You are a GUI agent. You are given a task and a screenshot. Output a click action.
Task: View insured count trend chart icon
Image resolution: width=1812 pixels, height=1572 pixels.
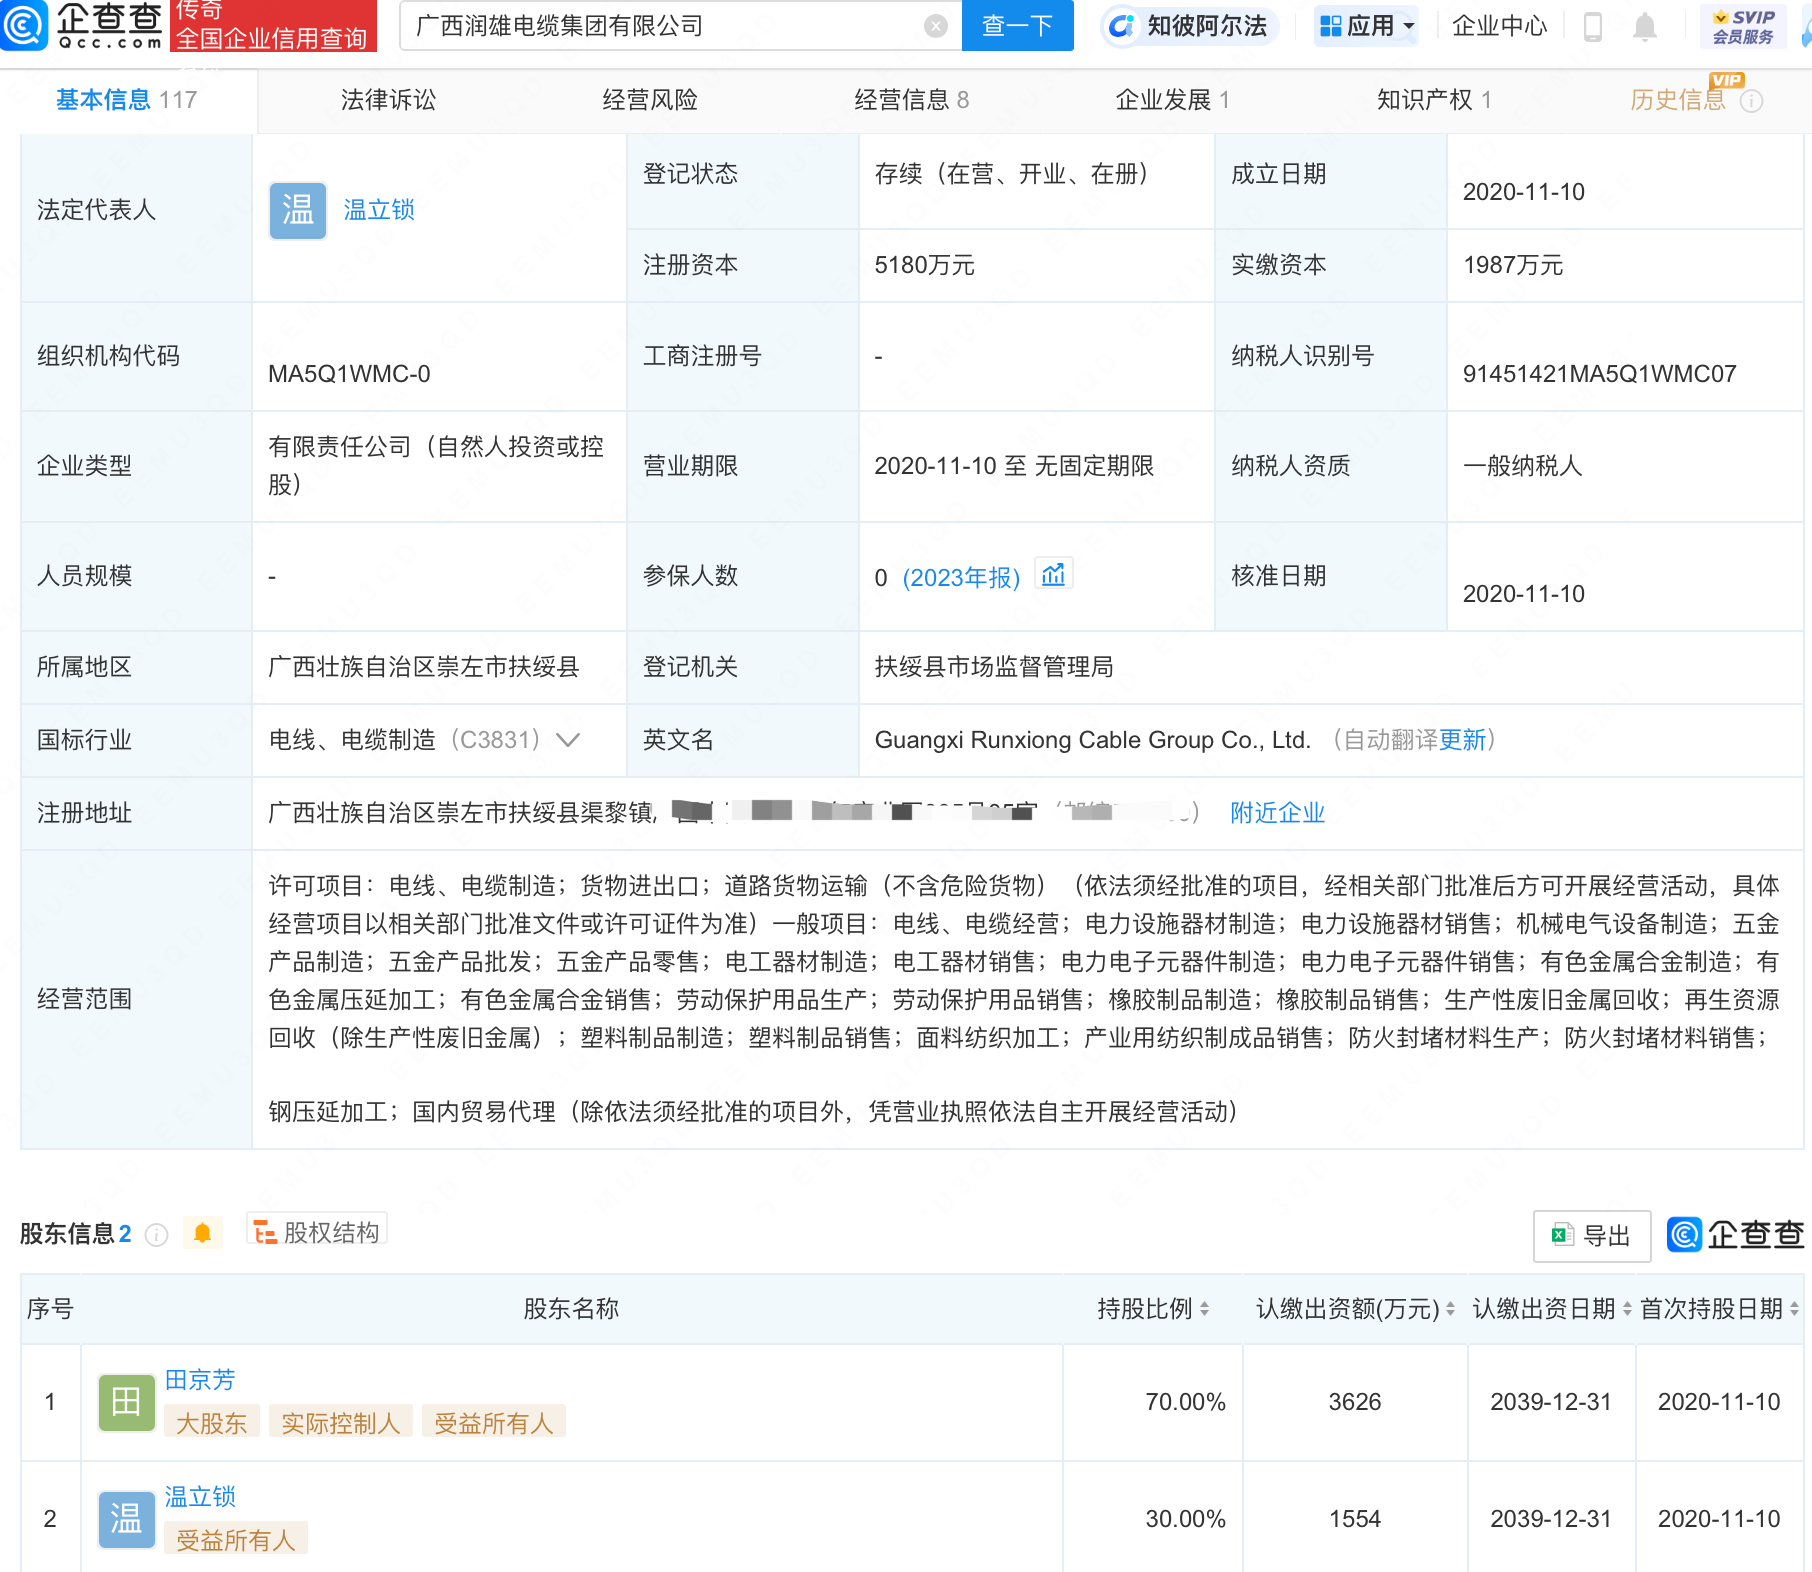pos(1053,575)
